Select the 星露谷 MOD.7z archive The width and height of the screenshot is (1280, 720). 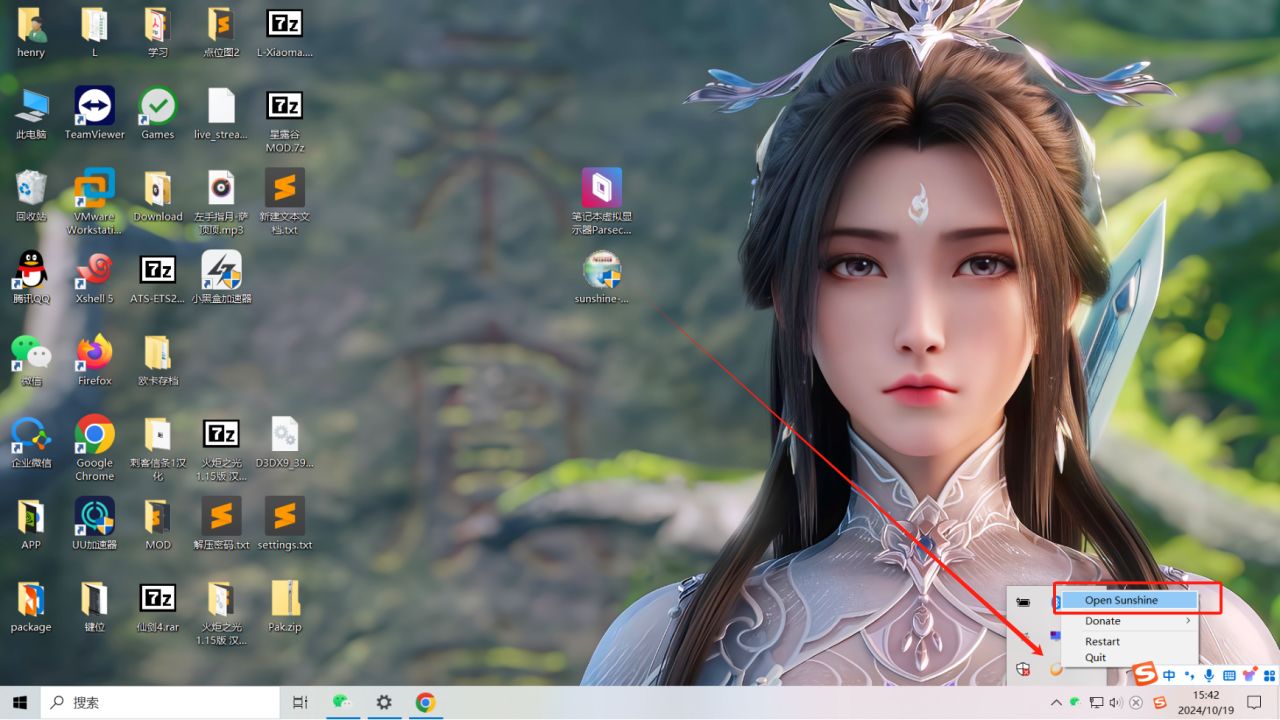(285, 121)
